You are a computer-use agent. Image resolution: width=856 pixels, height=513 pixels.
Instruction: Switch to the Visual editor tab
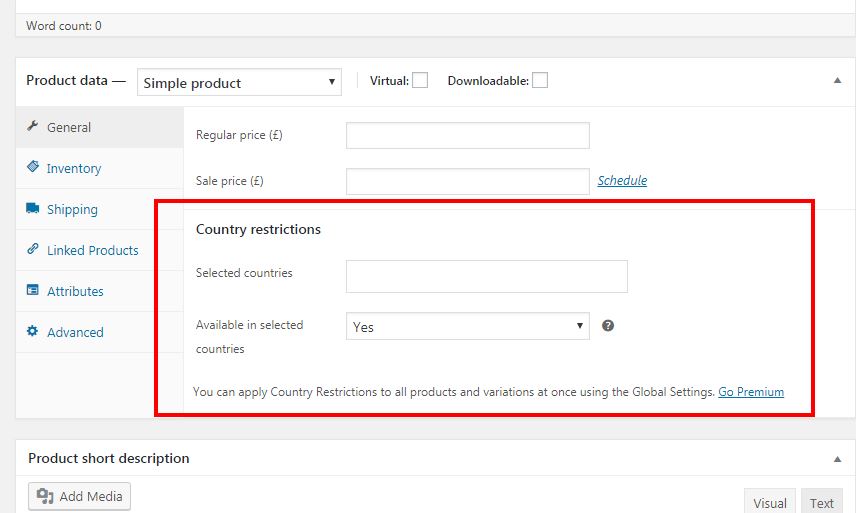point(769,502)
